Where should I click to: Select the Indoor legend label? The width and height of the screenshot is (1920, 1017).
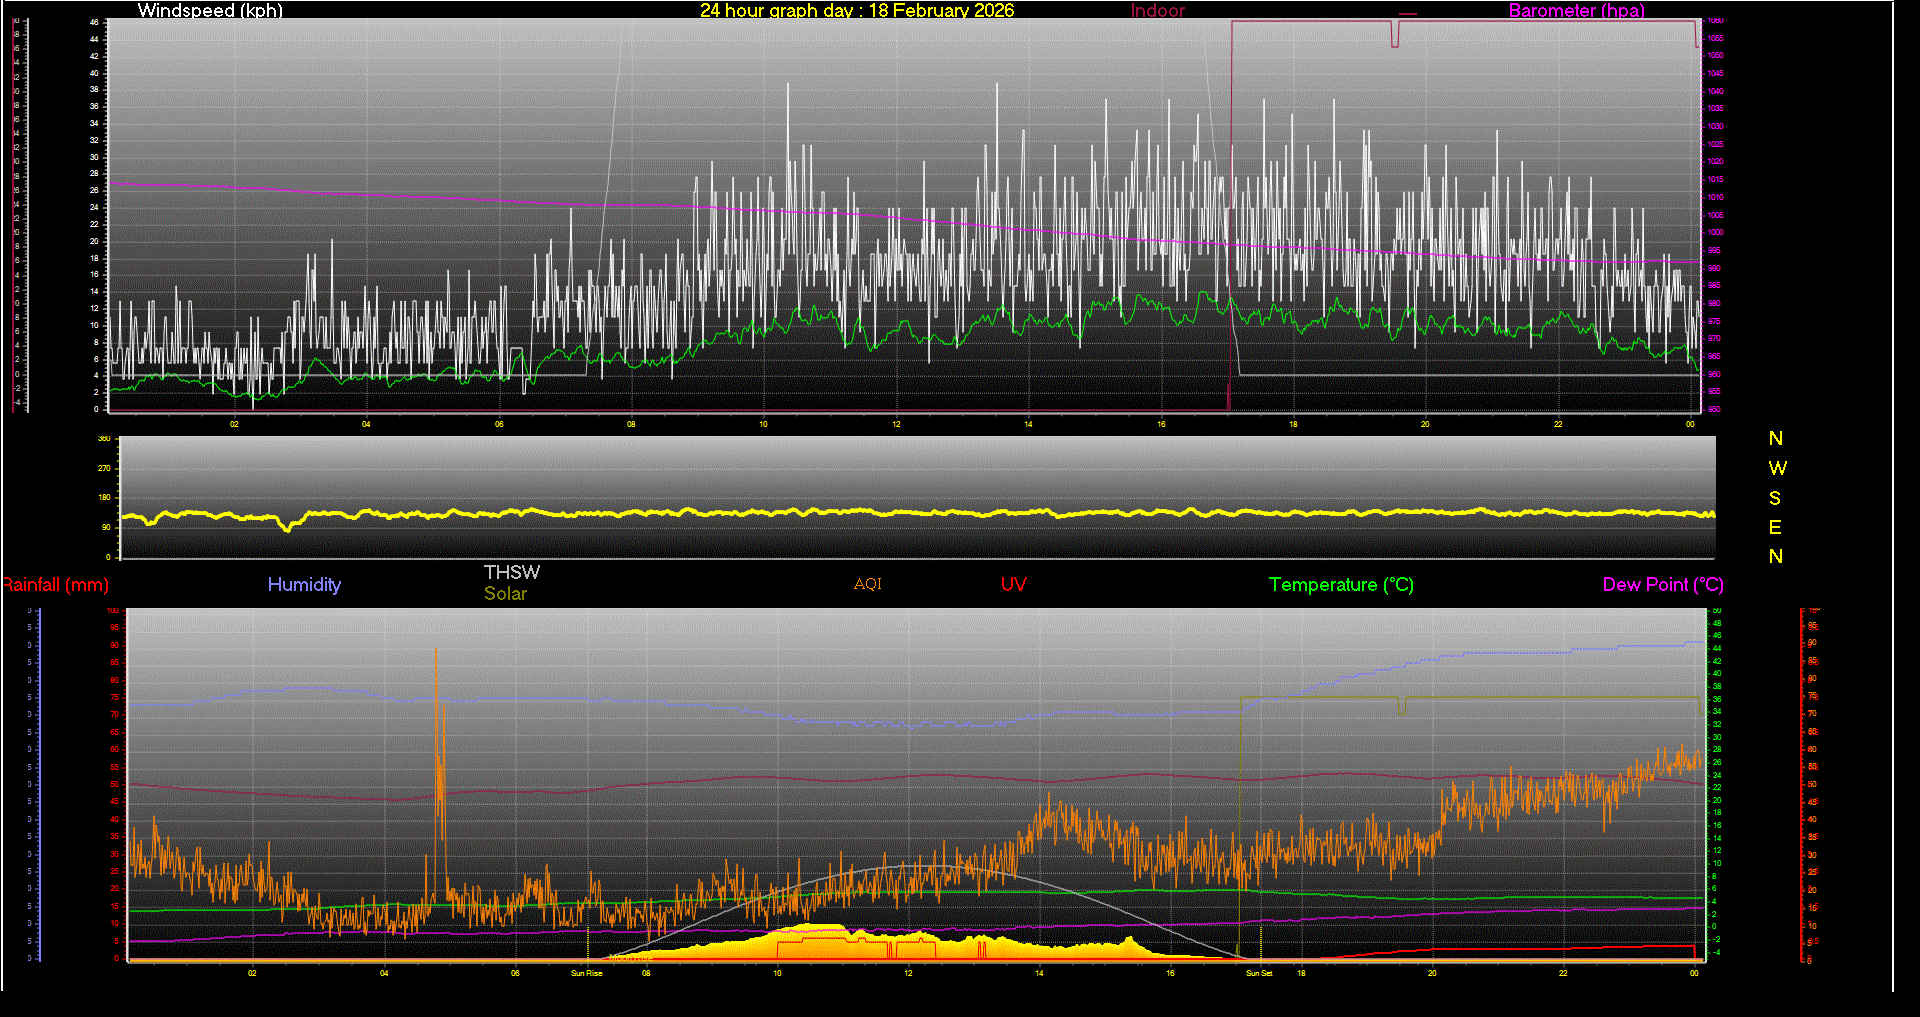pos(1157,11)
